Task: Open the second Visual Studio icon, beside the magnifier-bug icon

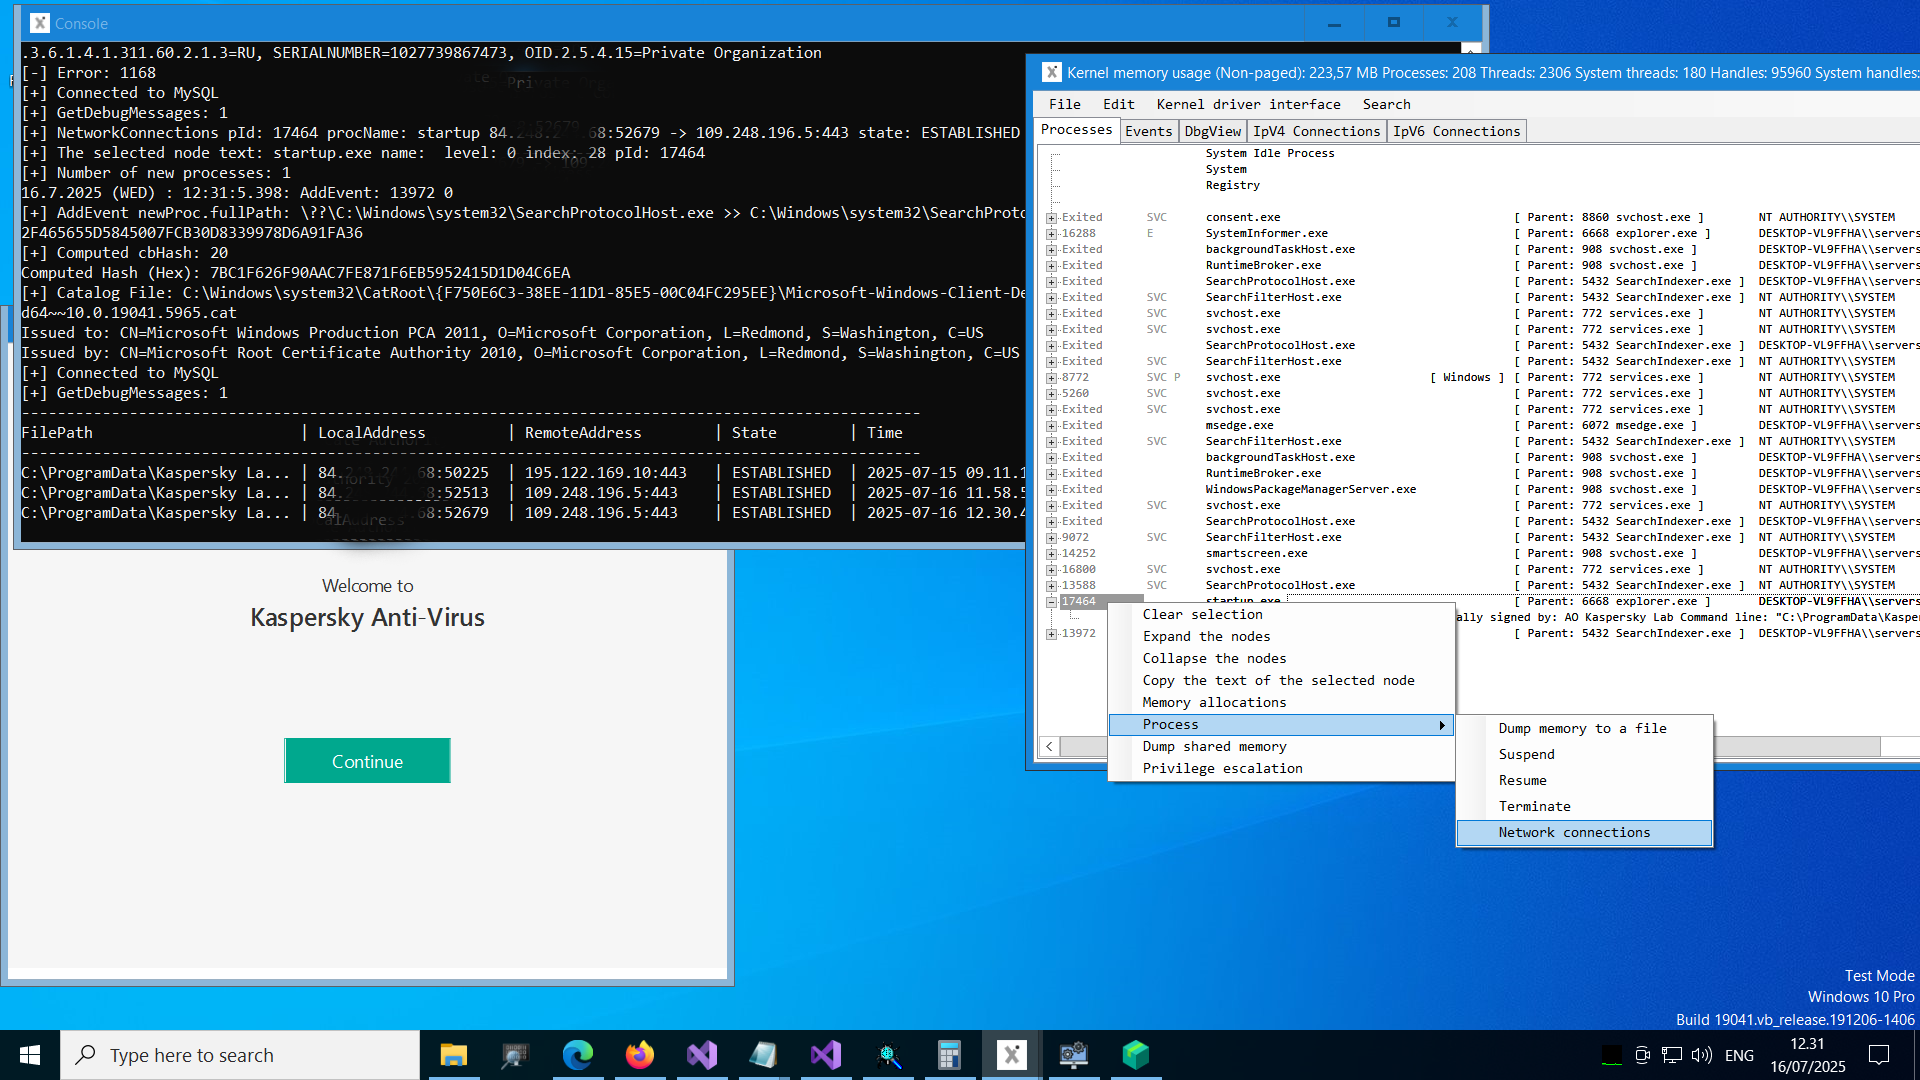Action: pyautogui.click(x=826, y=1055)
